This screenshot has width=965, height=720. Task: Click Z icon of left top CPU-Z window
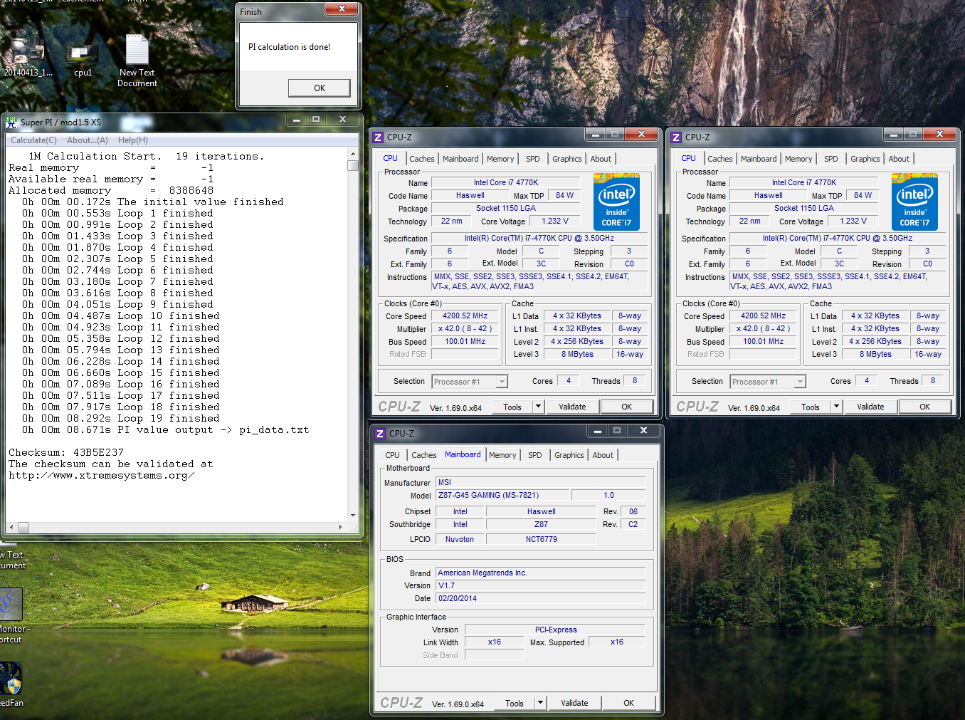pos(378,137)
